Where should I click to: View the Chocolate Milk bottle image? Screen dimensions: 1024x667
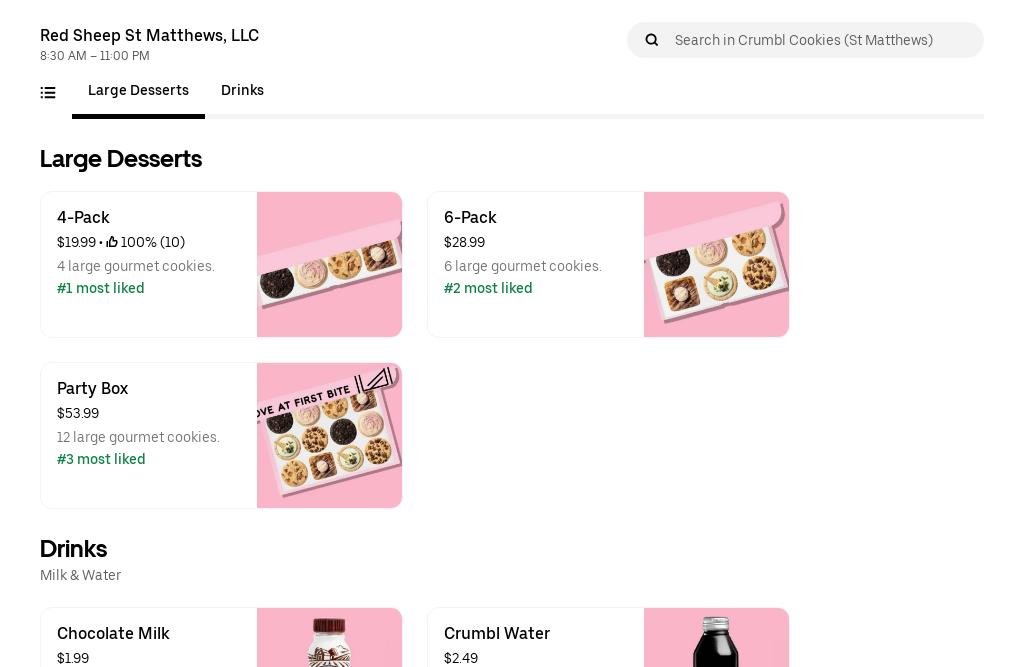pos(329,638)
